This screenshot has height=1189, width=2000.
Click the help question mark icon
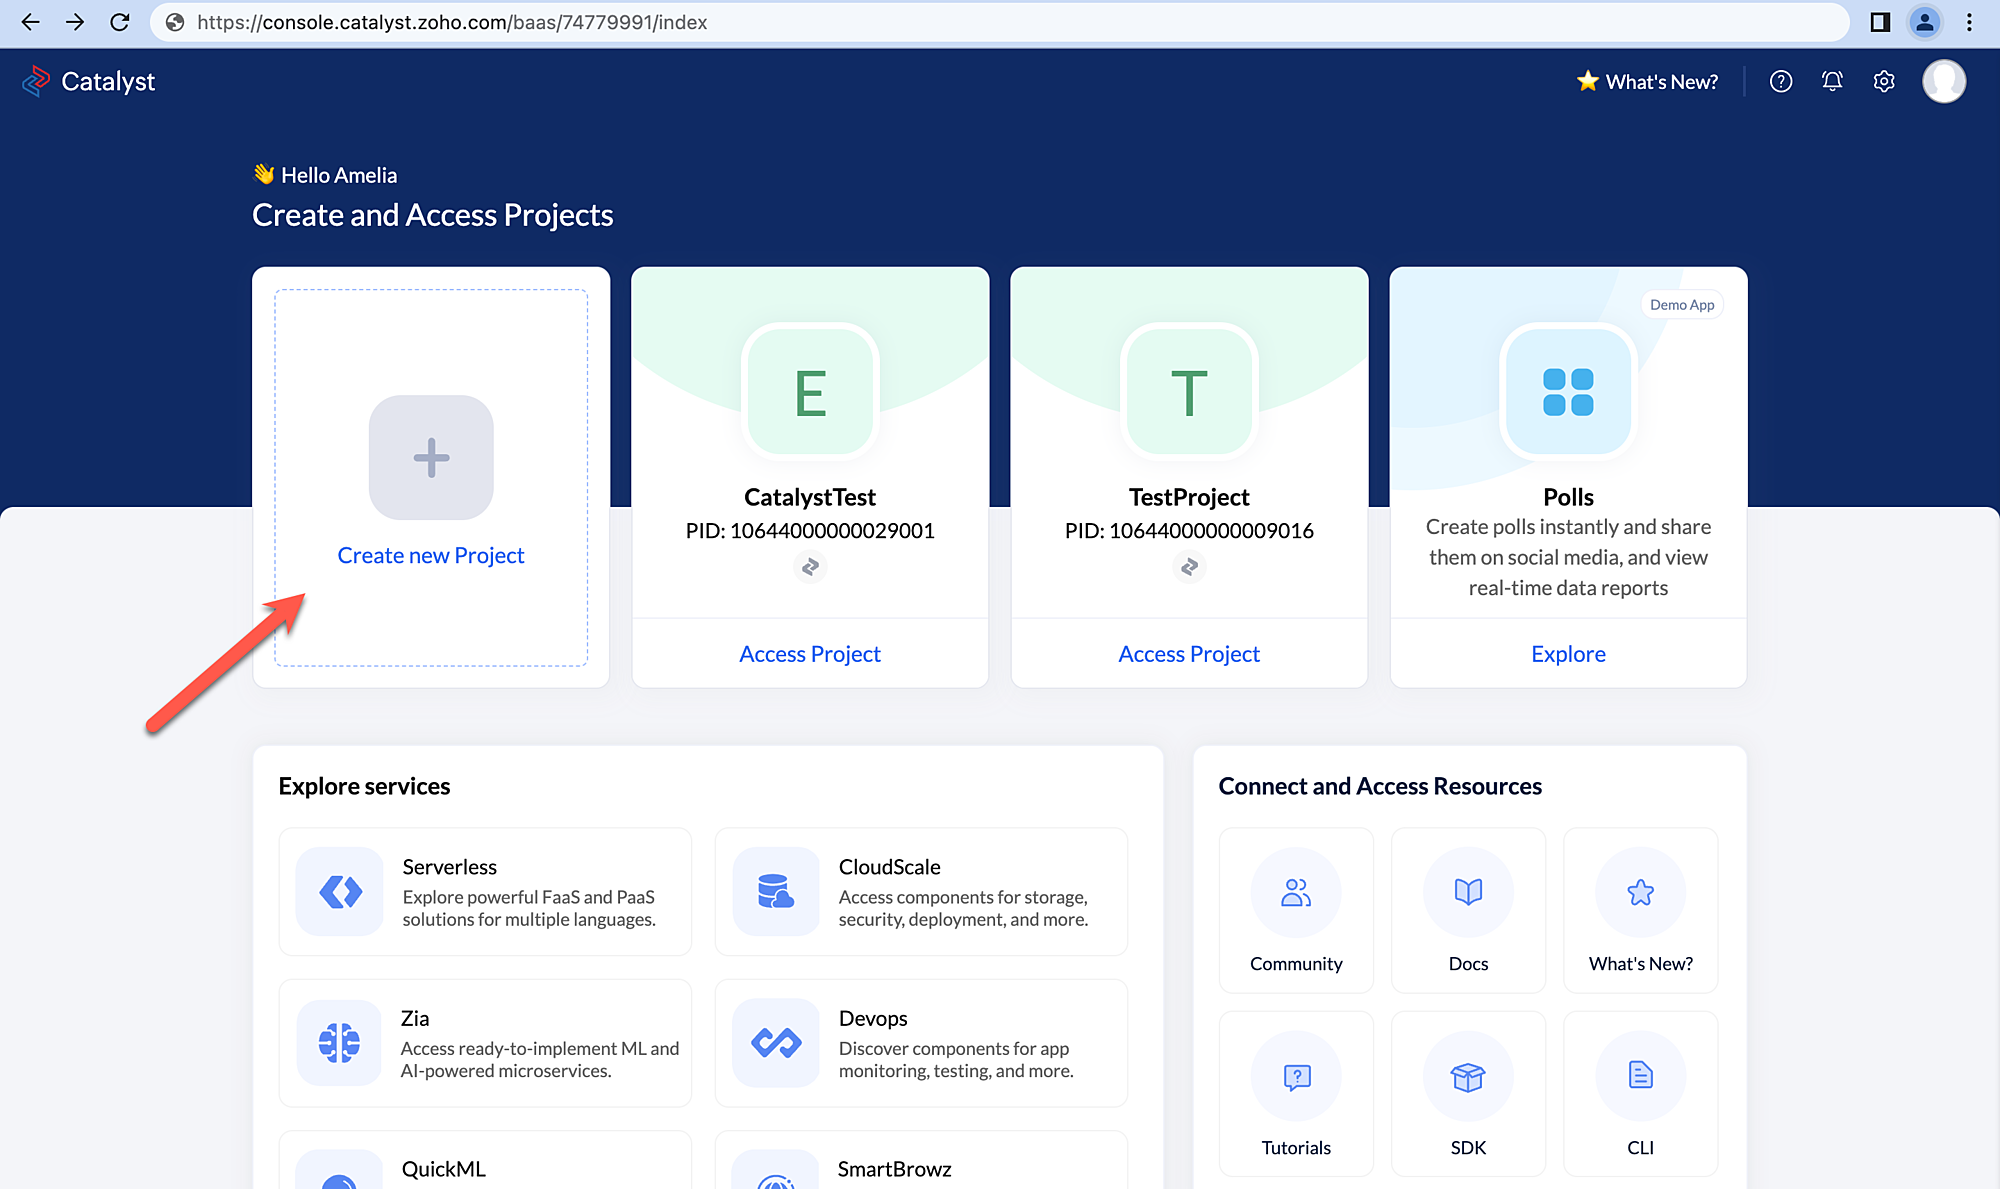tap(1781, 81)
